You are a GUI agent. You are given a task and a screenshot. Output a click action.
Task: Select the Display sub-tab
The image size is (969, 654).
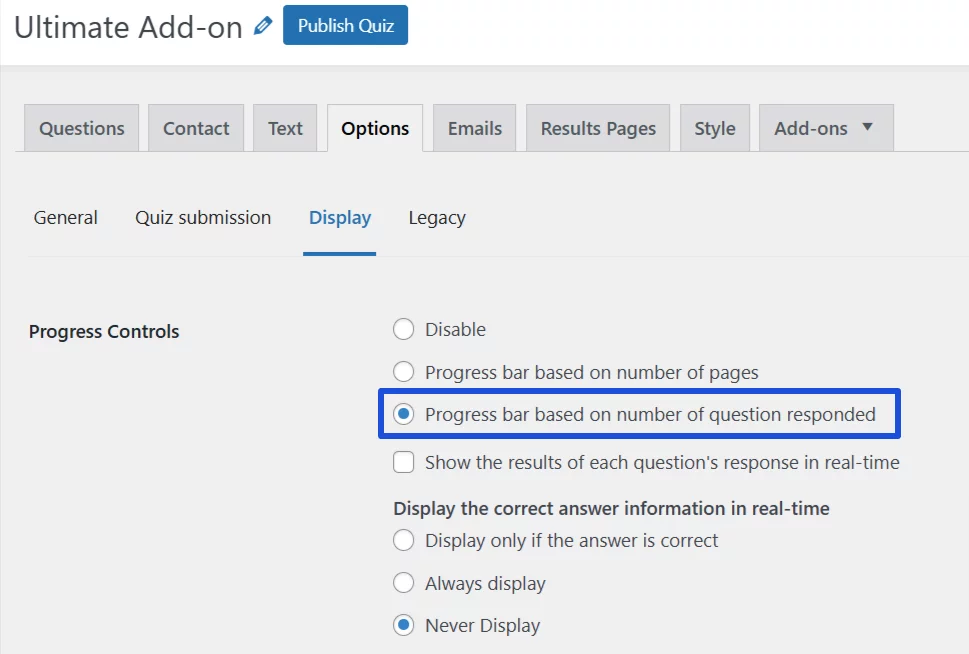point(340,218)
